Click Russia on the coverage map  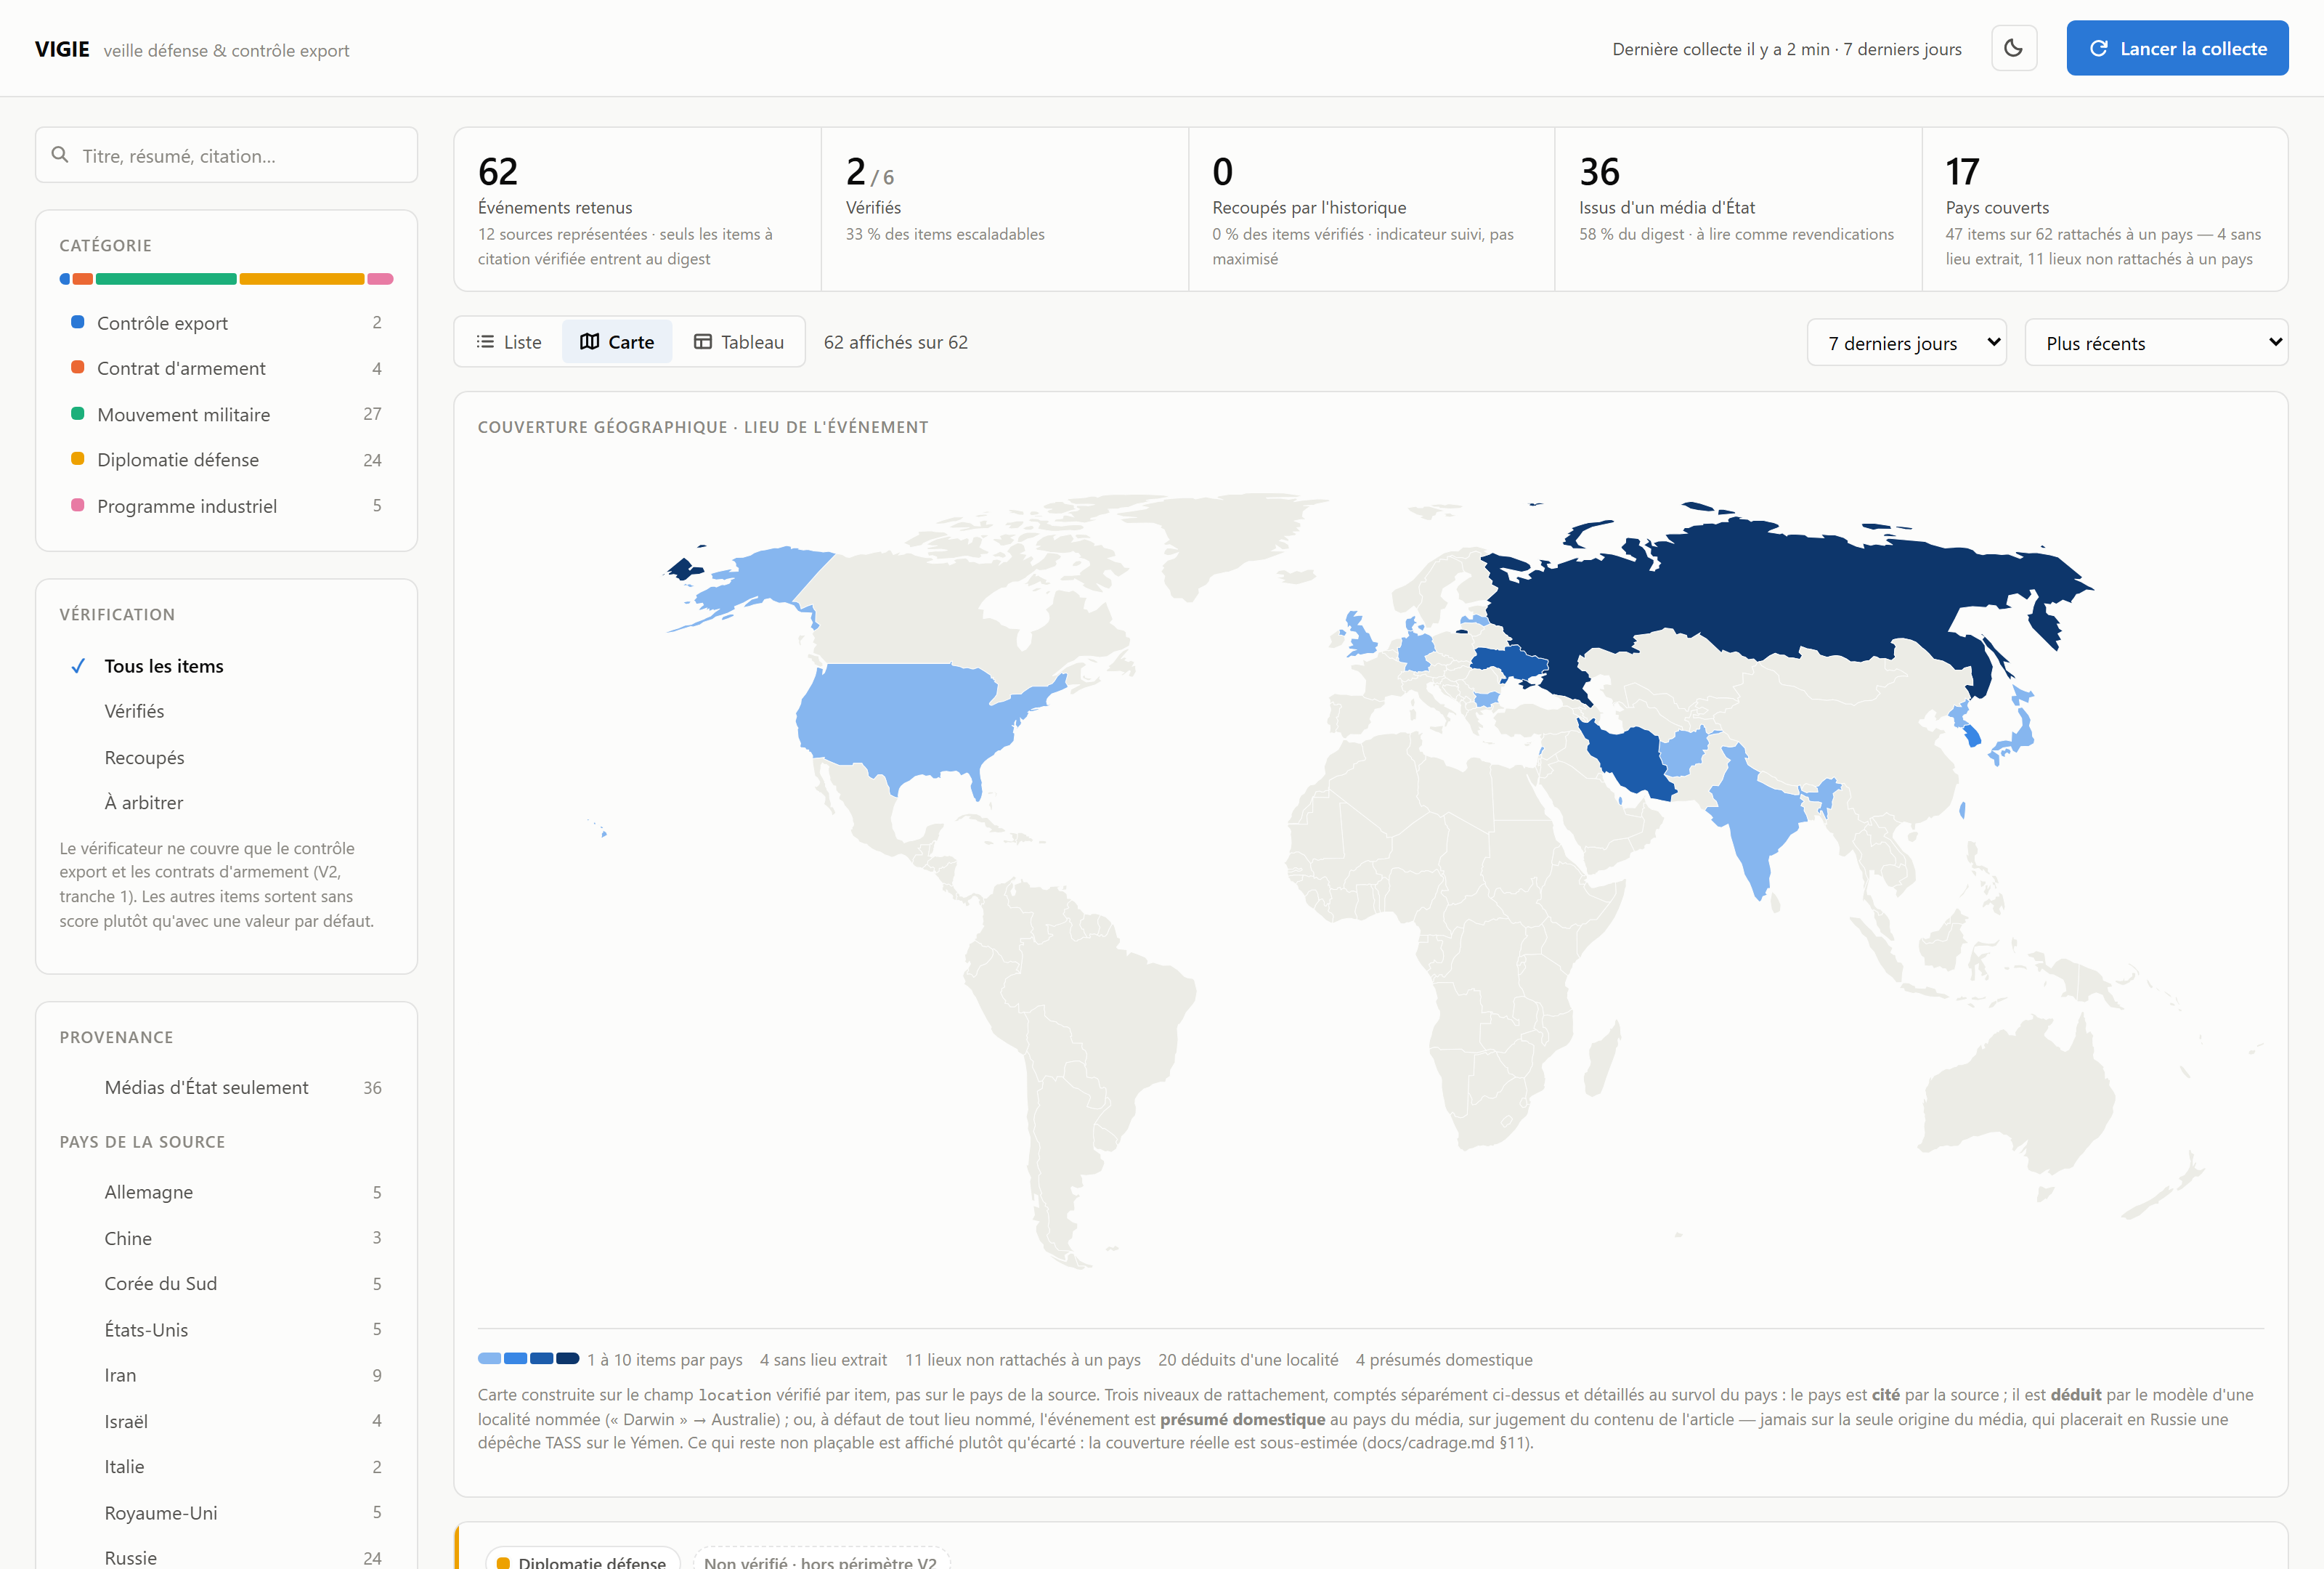click(x=1780, y=600)
